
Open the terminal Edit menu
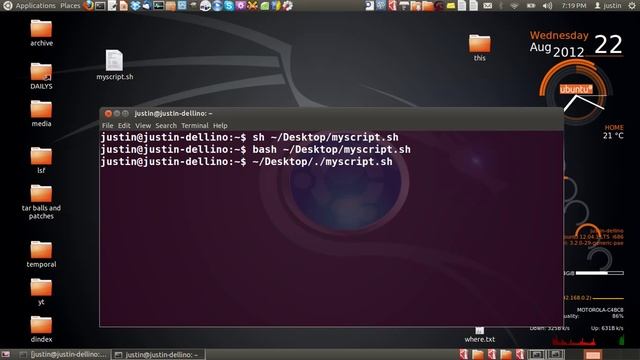click(124, 126)
